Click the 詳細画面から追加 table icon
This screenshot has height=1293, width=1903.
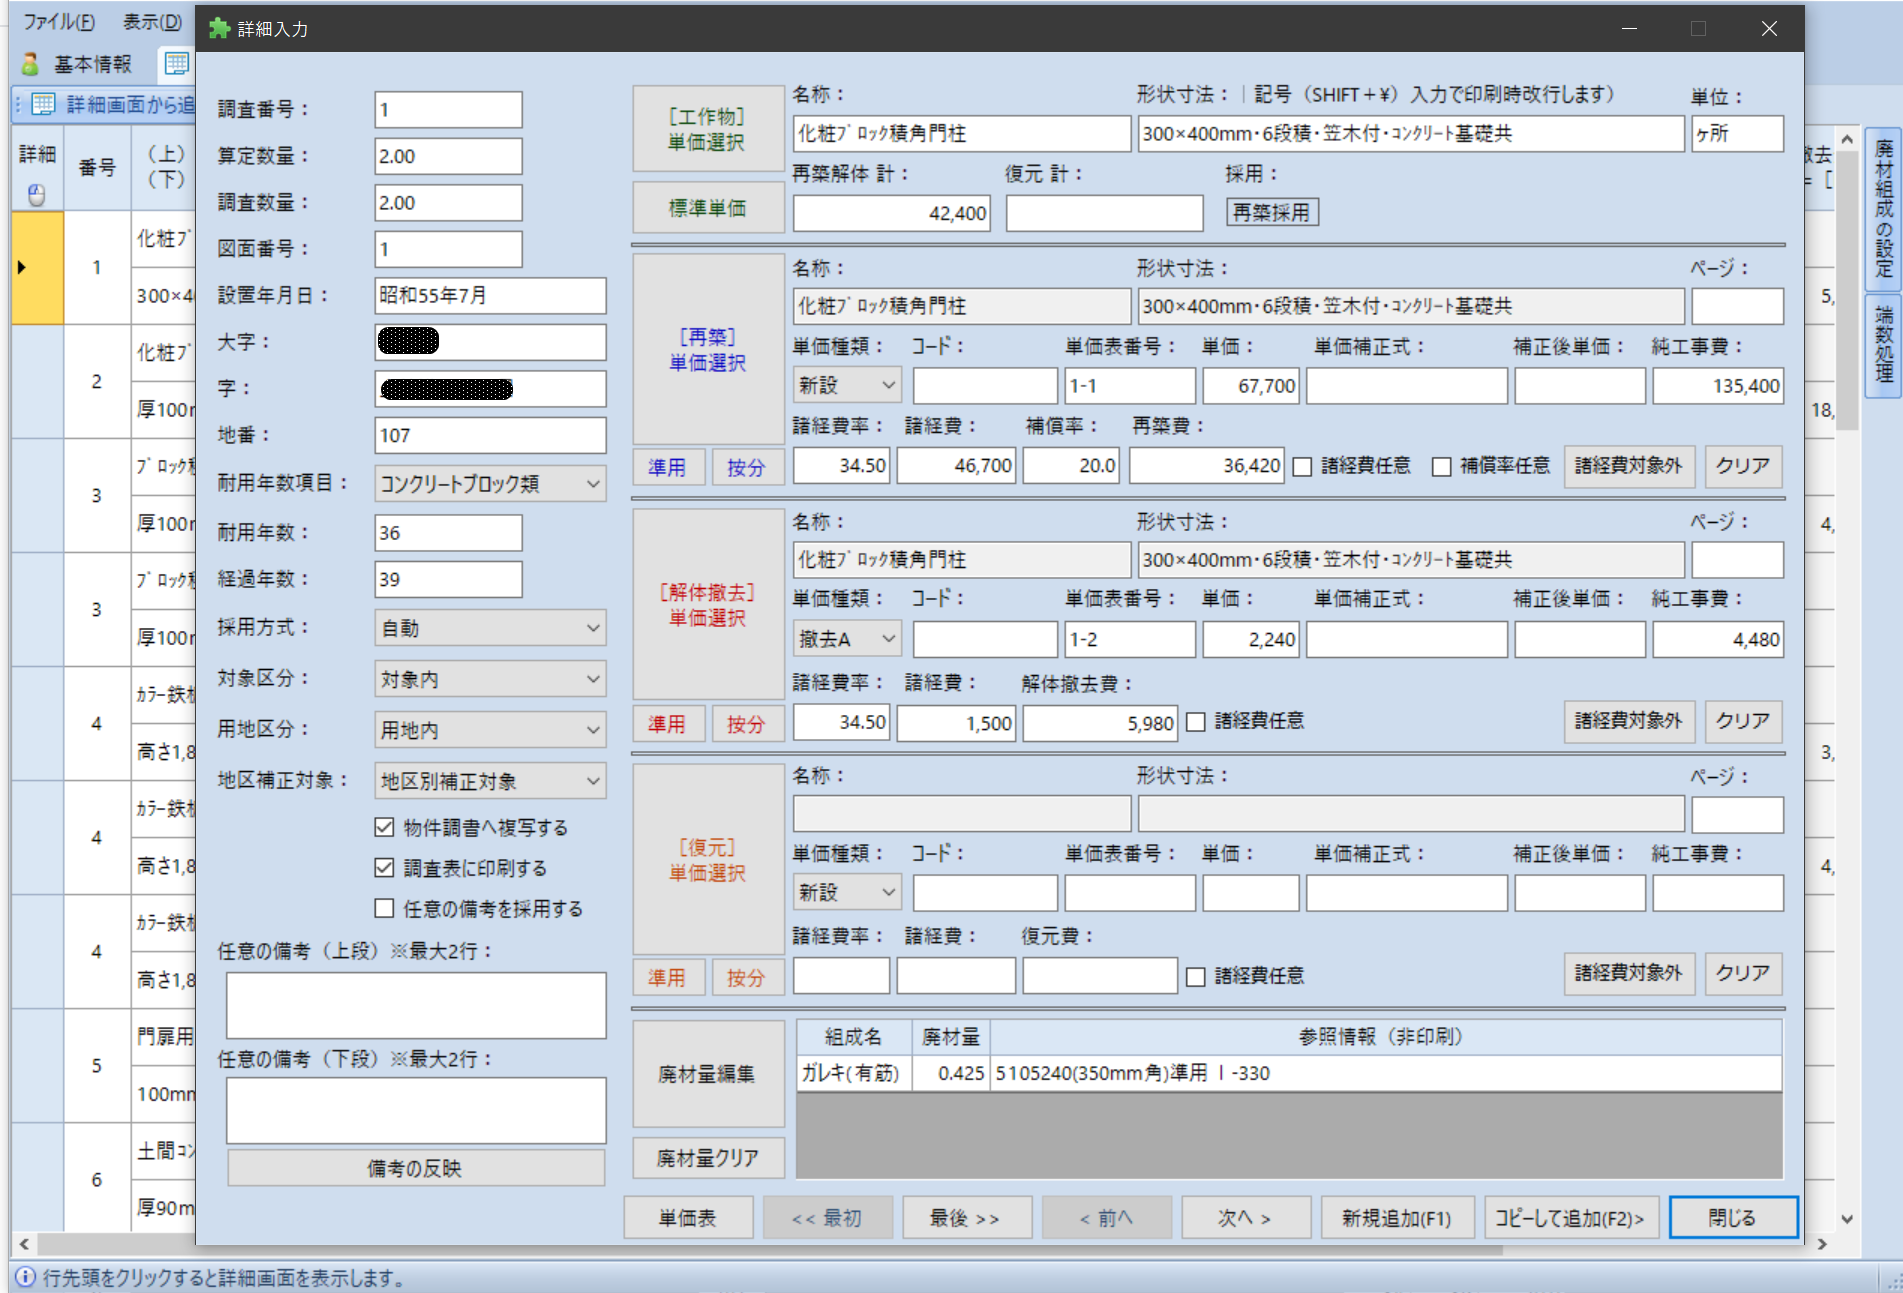(43, 104)
